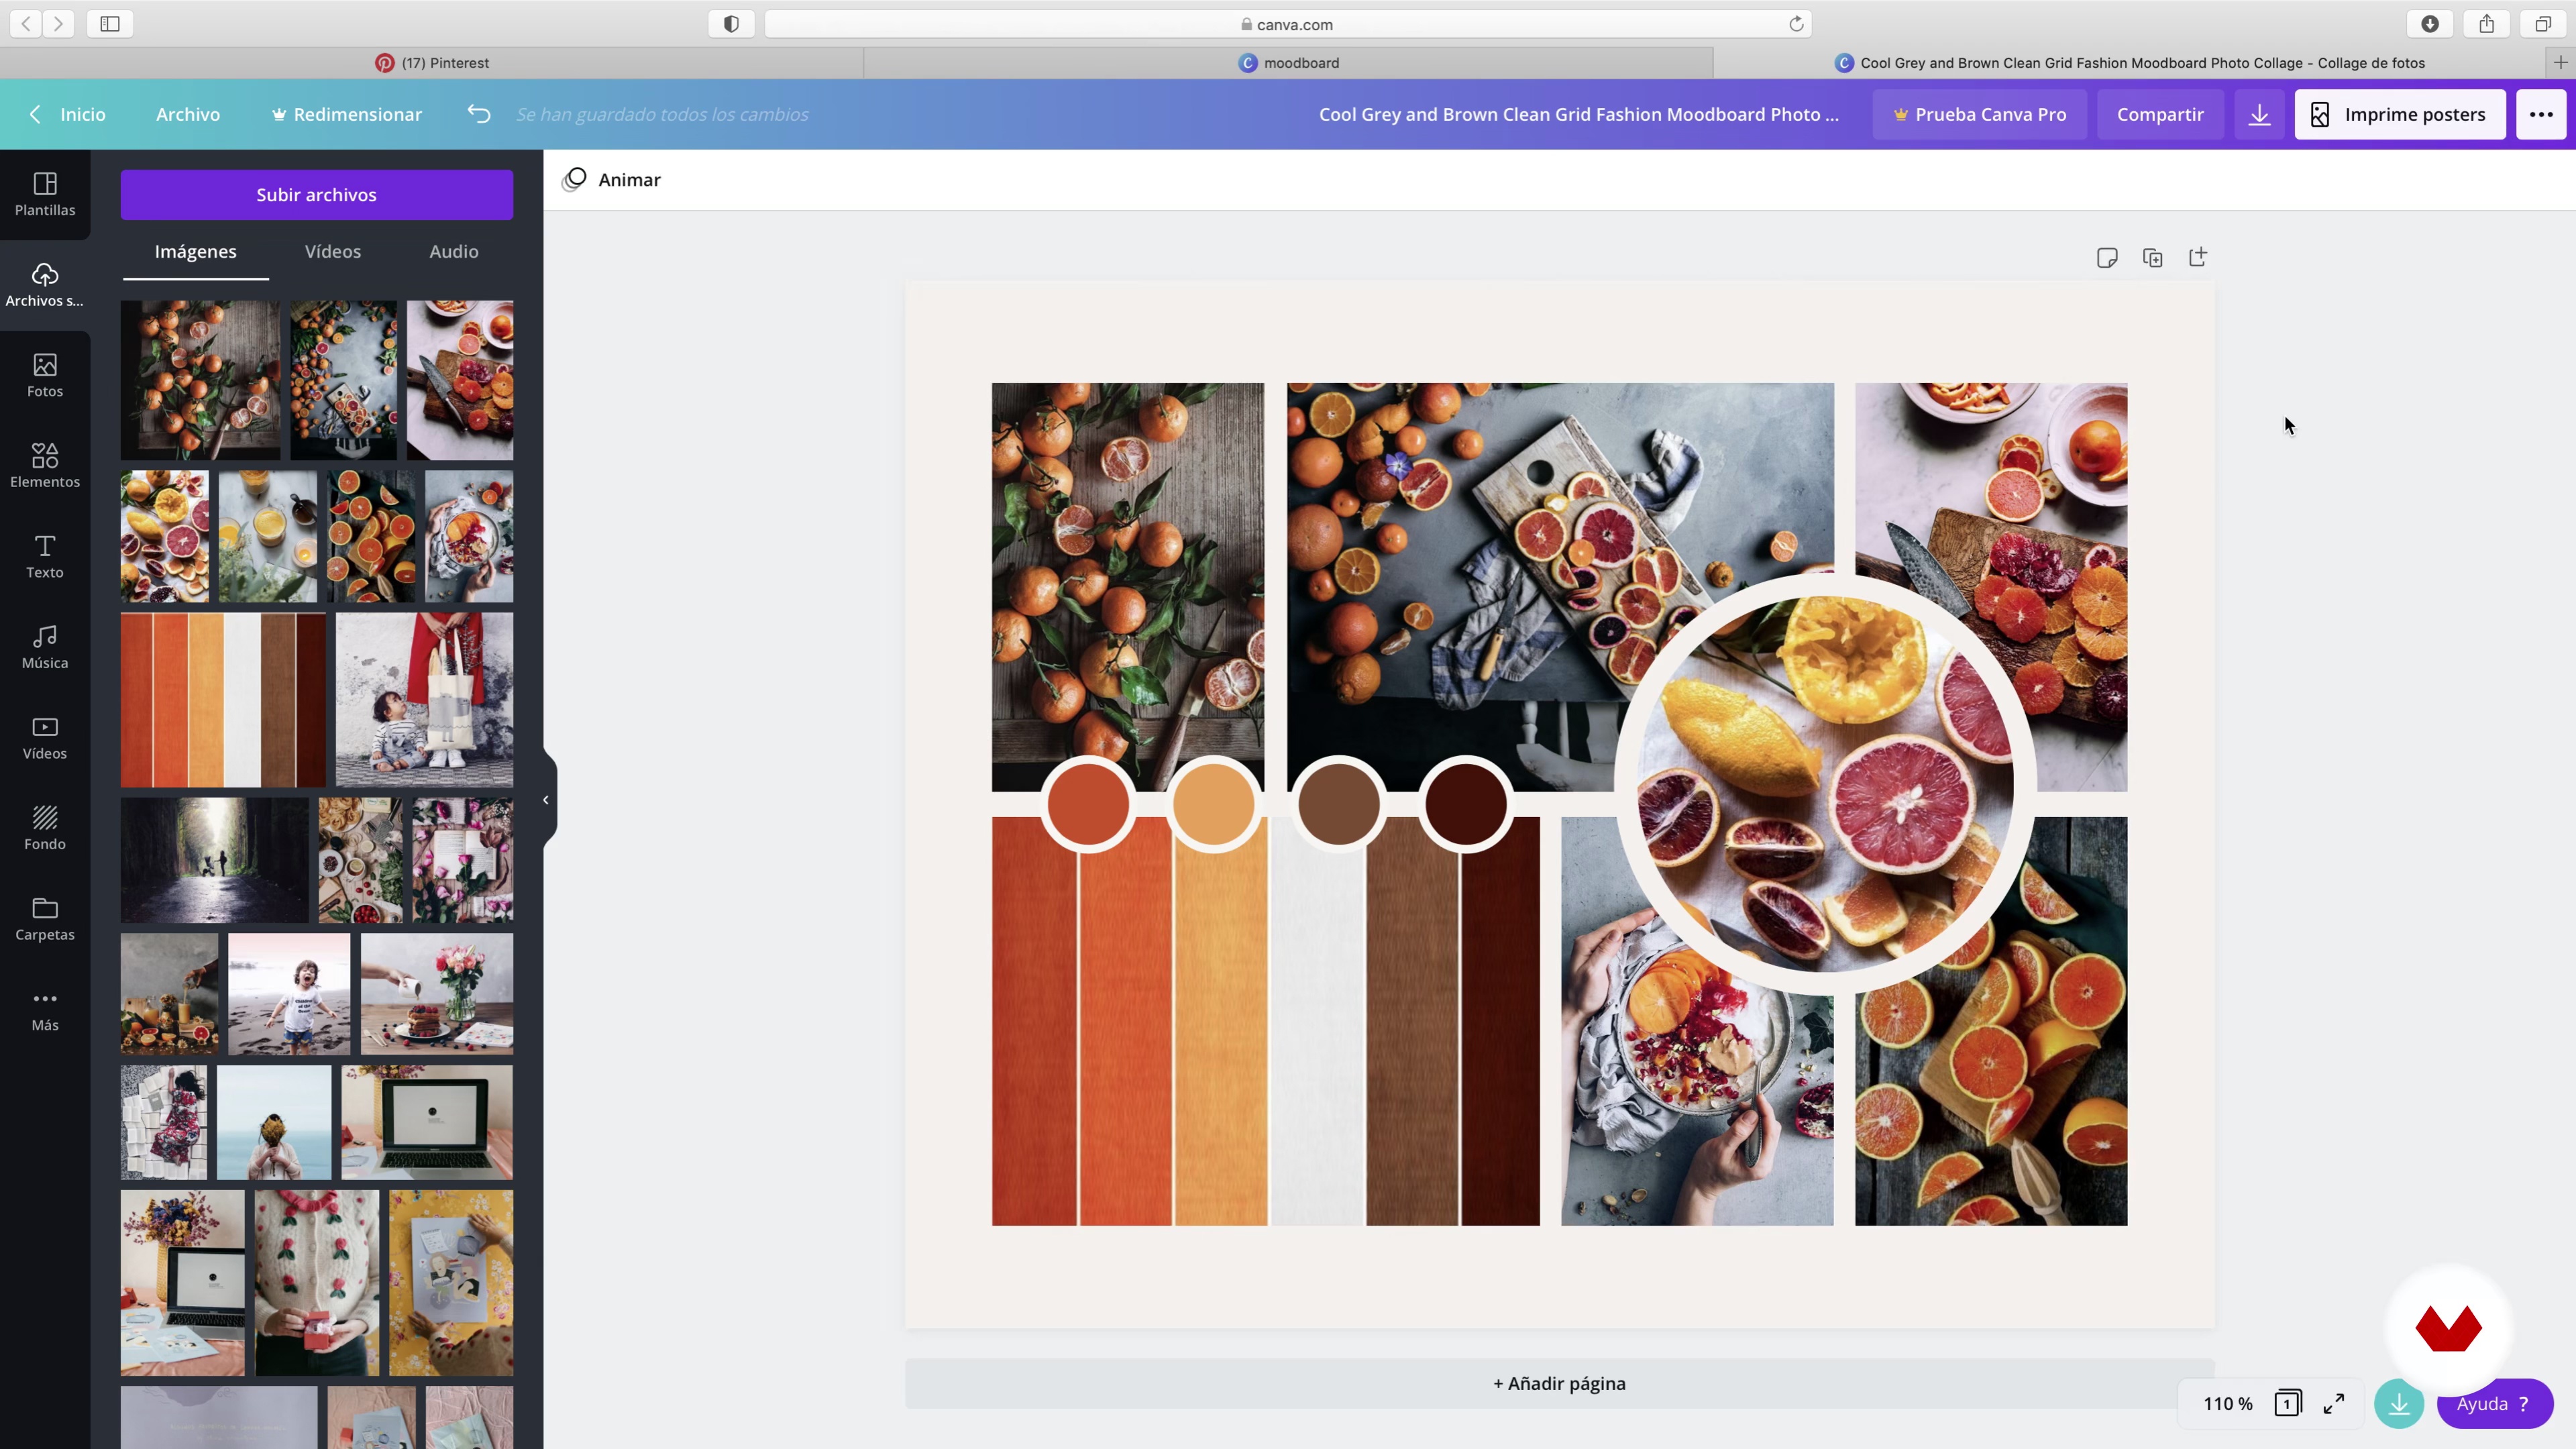Open the Fondo sidebar panel

point(45,829)
